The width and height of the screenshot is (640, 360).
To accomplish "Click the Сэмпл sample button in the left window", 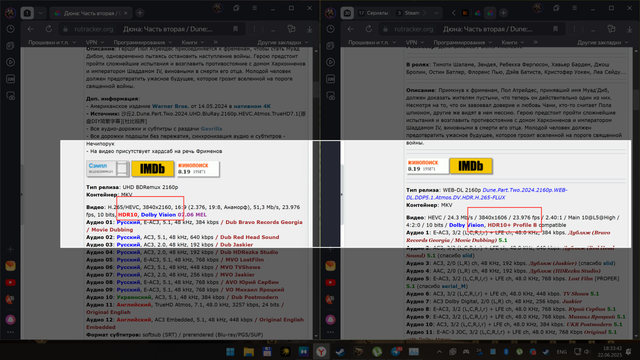I will pos(108,169).
